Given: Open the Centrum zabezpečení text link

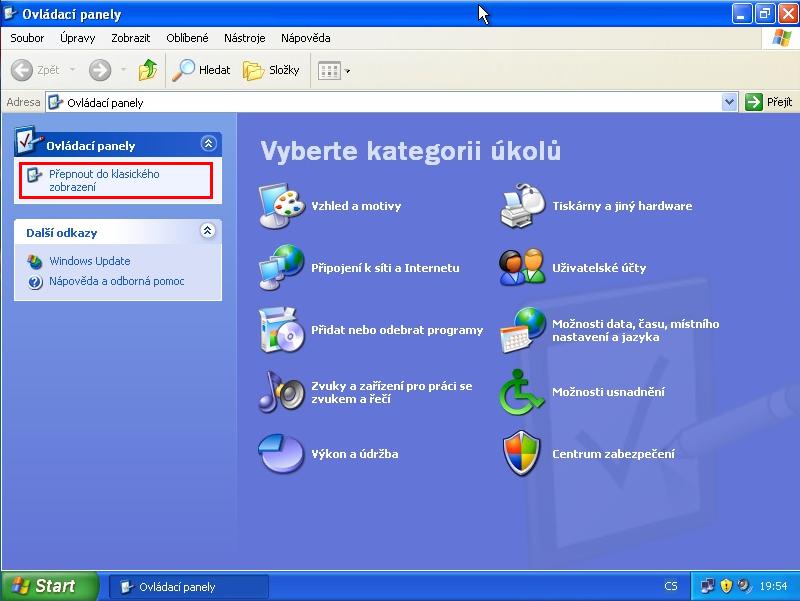Looking at the screenshot, I should [x=613, y=454].
